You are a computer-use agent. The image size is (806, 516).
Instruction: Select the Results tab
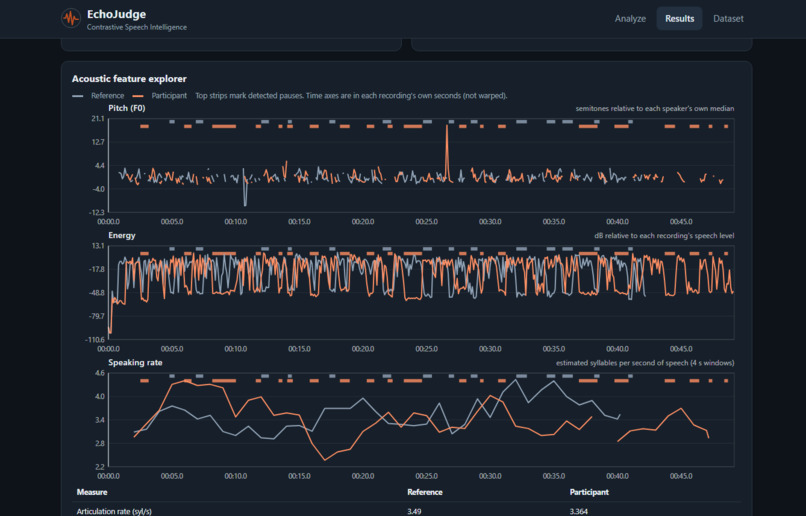point(680,19)
